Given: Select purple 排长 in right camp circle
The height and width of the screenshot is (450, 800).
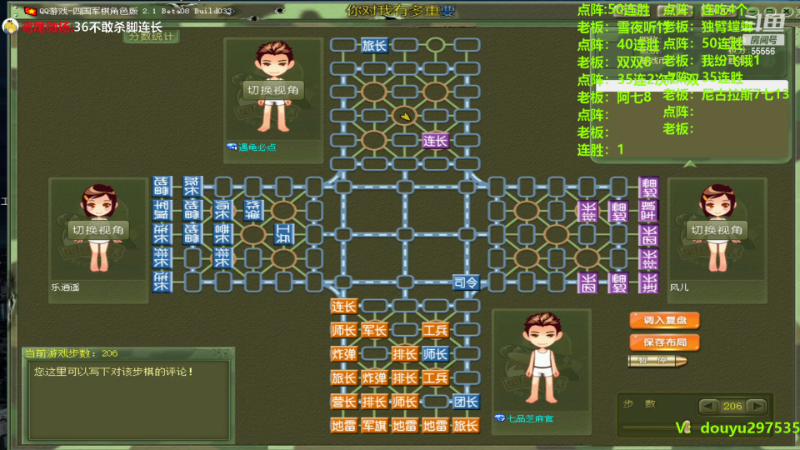Looking at the screenshot, I should [587, 210].
